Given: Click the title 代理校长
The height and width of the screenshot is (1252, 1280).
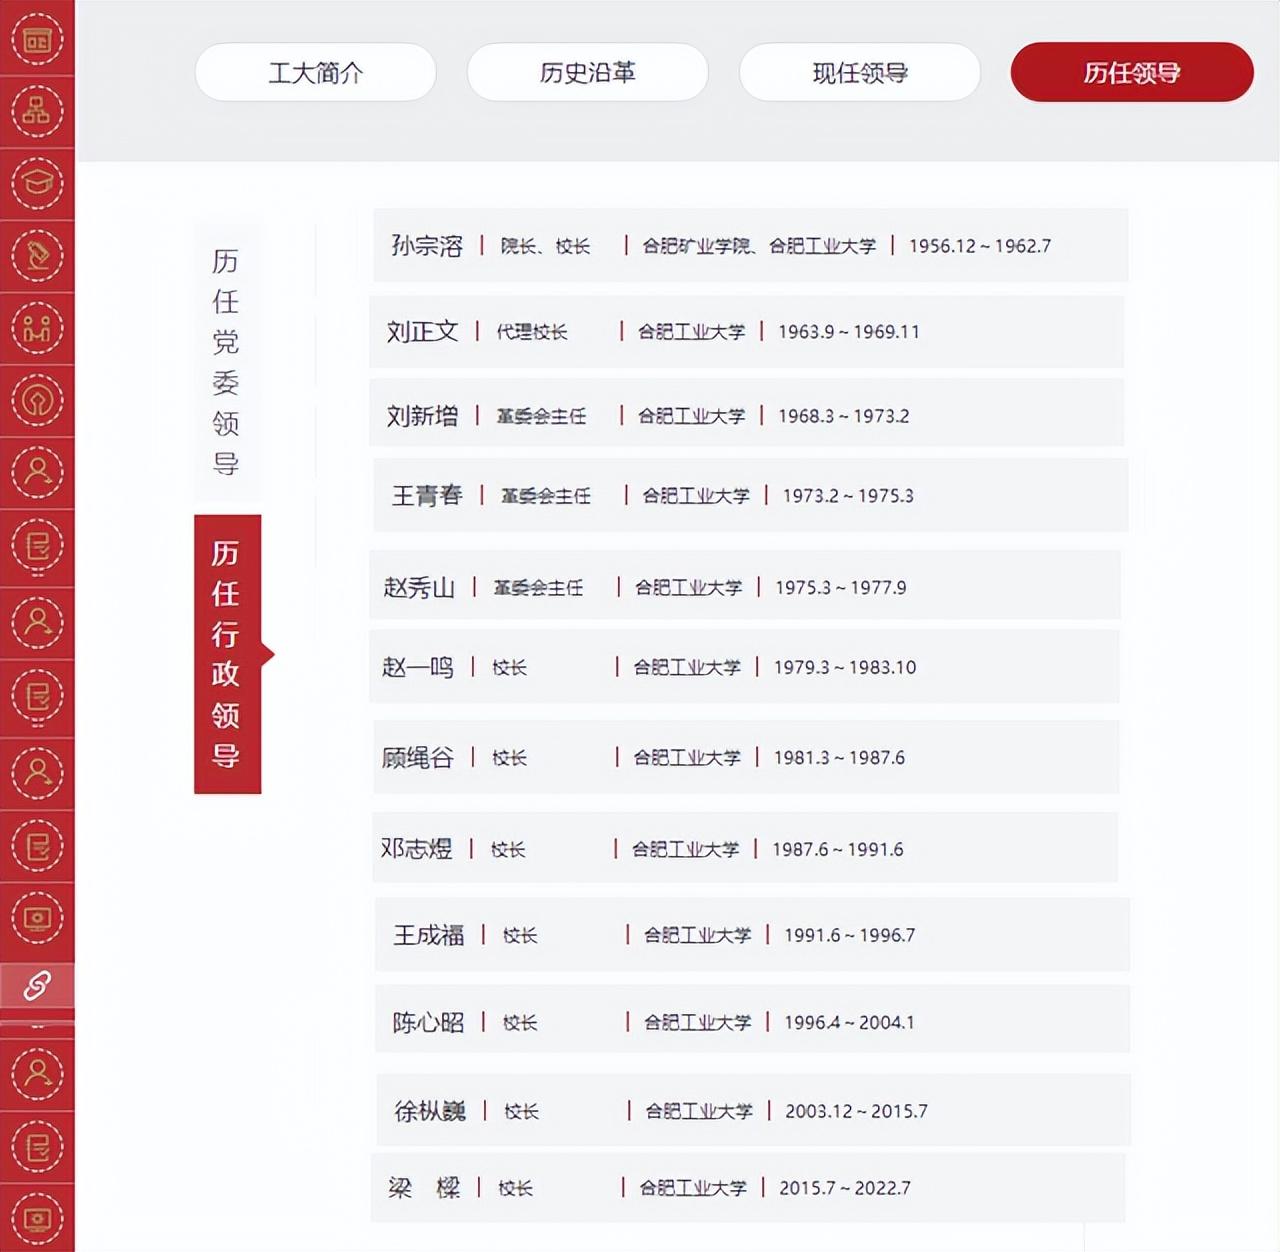Looking at the screenshot, I should coord(532,332).
